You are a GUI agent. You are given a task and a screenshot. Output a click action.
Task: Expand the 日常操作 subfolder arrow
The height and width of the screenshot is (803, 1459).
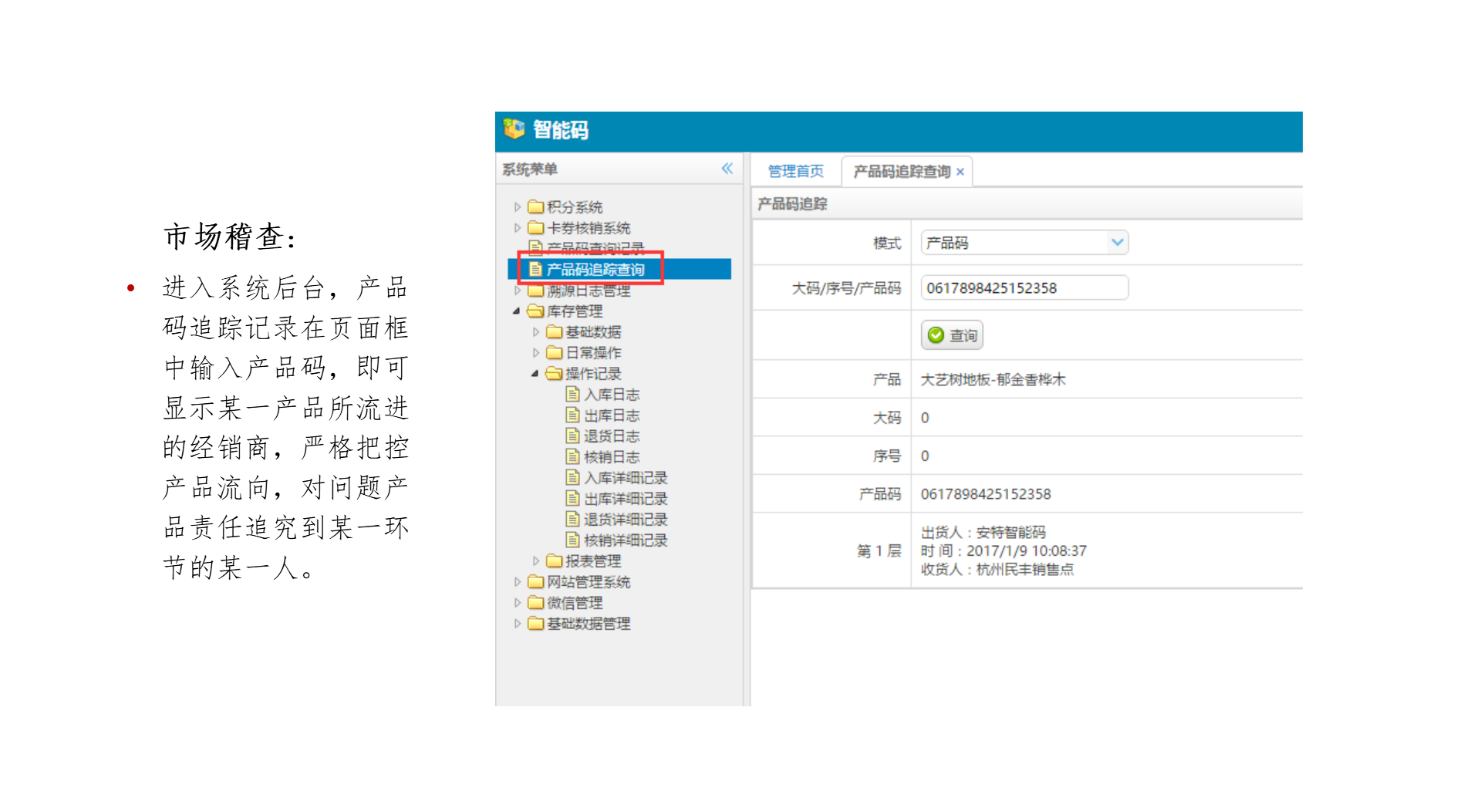(x=537, y=353)
